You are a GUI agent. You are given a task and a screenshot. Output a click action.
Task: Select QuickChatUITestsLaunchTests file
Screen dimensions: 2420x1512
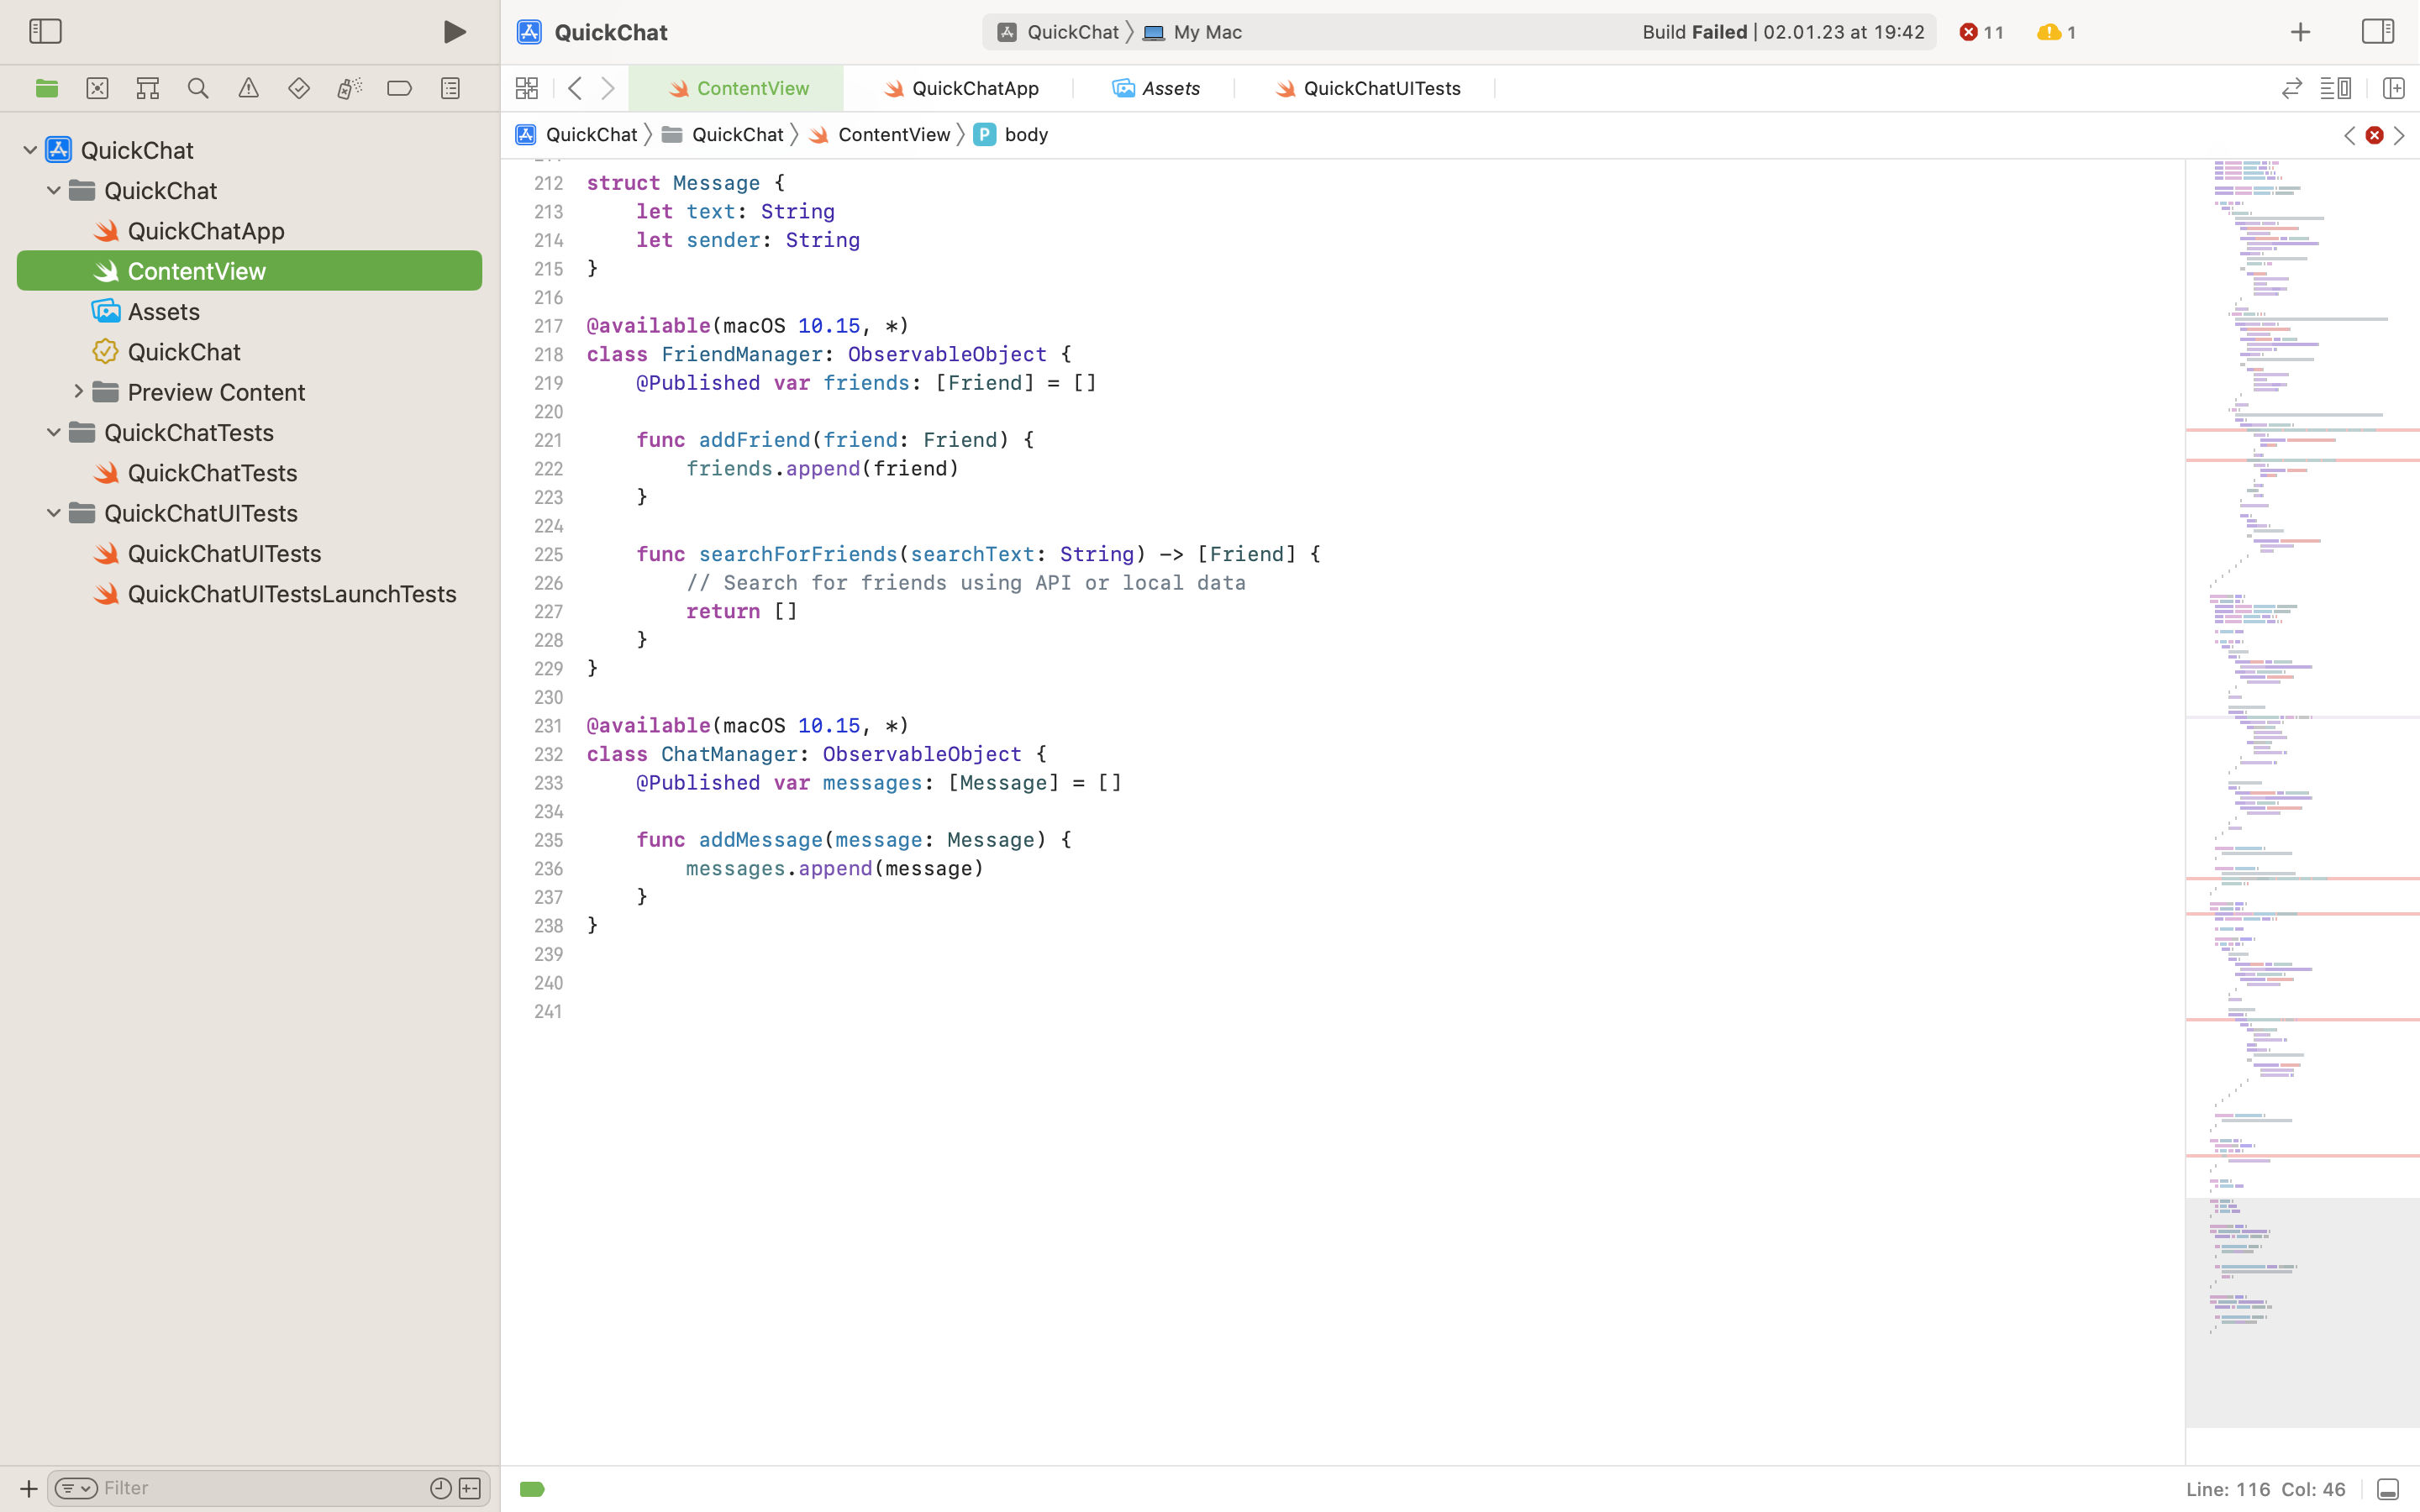point(249,594)
